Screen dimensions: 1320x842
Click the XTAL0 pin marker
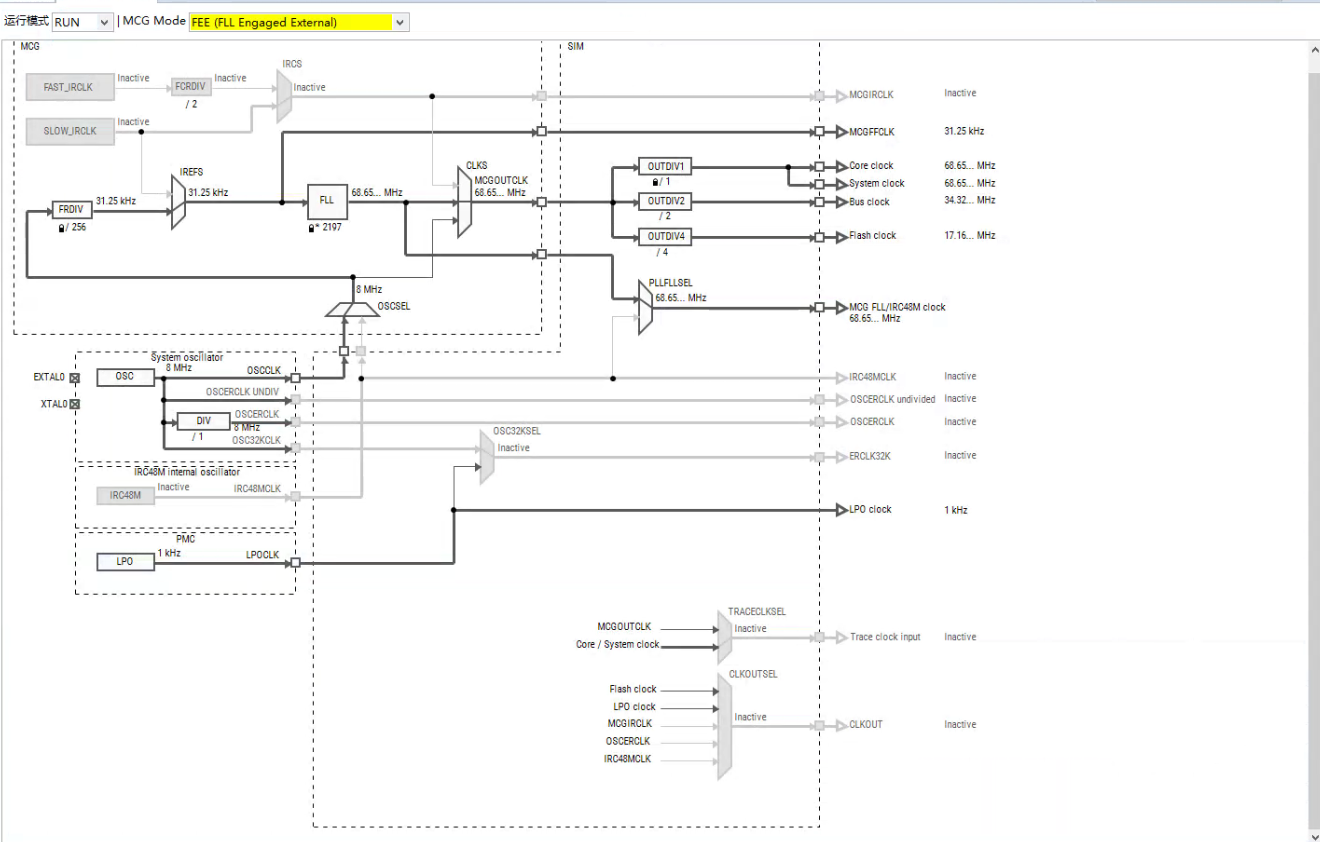(x=74, y=404)
